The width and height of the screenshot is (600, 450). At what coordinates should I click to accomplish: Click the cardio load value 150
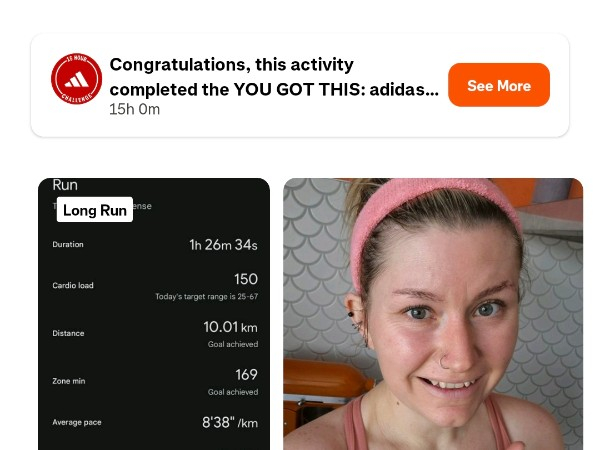click(245, 279)
